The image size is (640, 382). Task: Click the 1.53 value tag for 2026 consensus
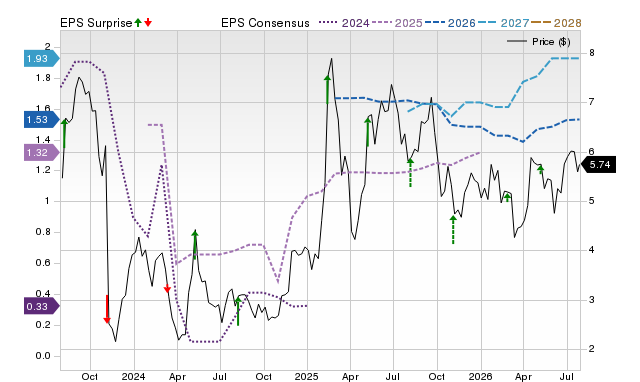[x=42, y=120]
